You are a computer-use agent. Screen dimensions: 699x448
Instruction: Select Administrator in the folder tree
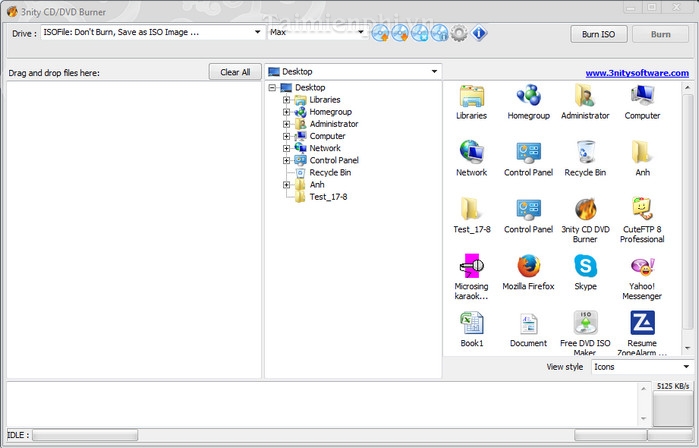(x=334, y=124)
